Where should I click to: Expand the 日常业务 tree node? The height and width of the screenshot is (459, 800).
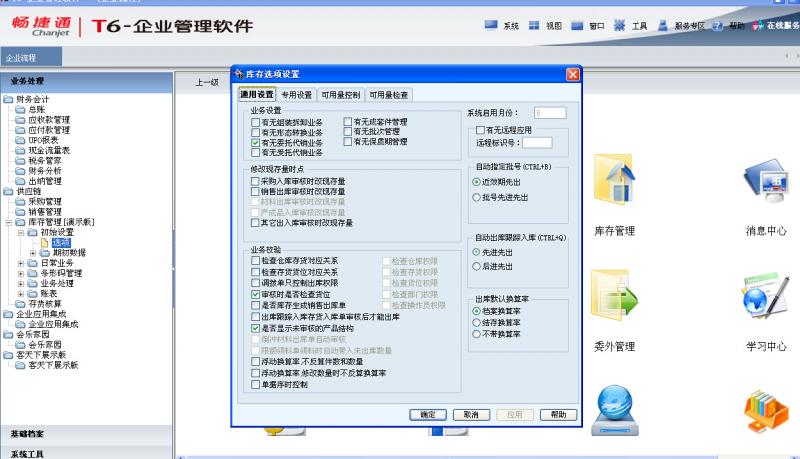(x=21, y=263)
